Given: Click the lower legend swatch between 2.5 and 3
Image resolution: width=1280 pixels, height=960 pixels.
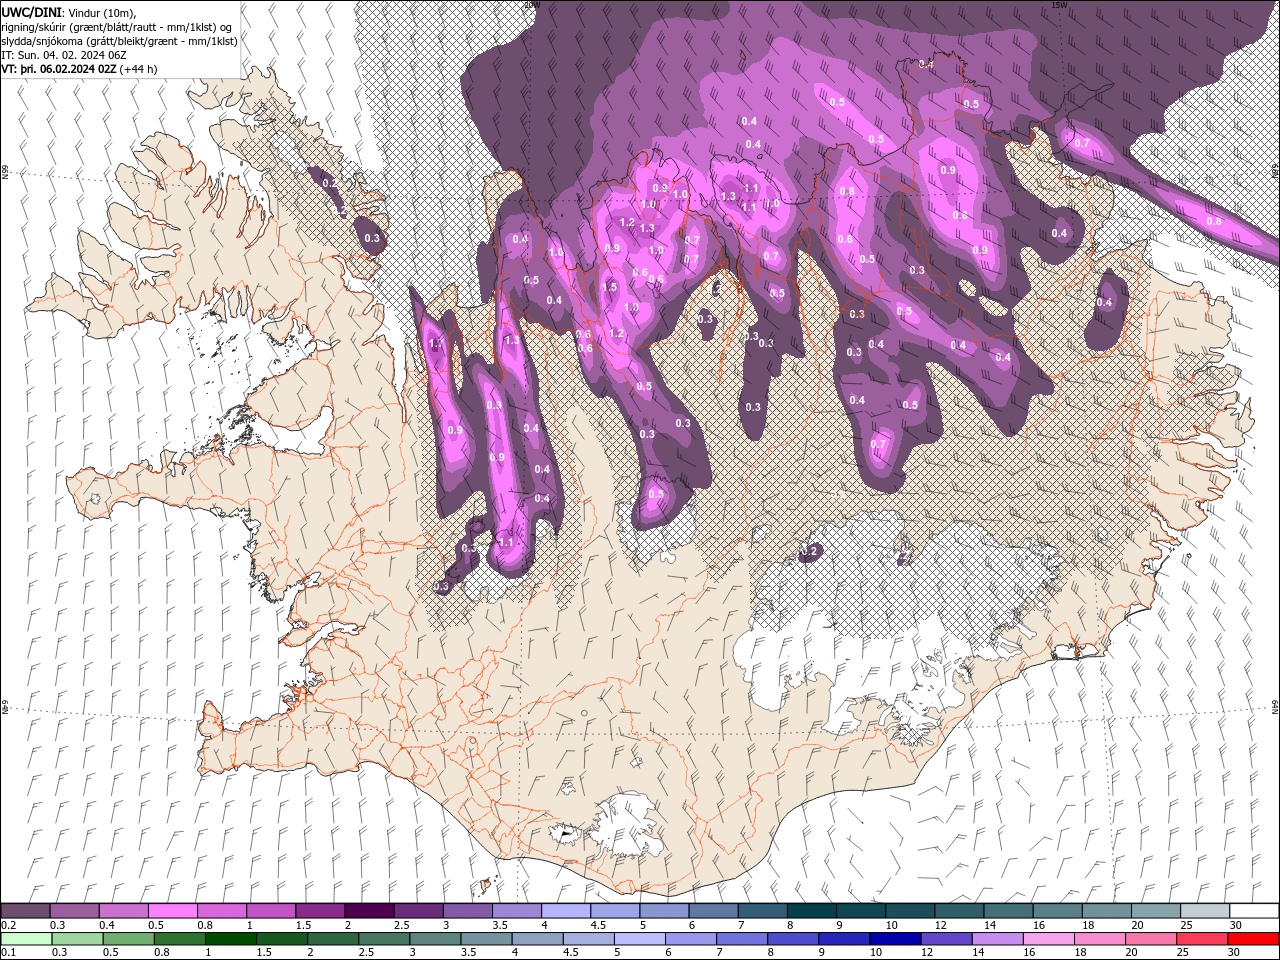Looking at the screenshot, I should (x=385, y=939).
